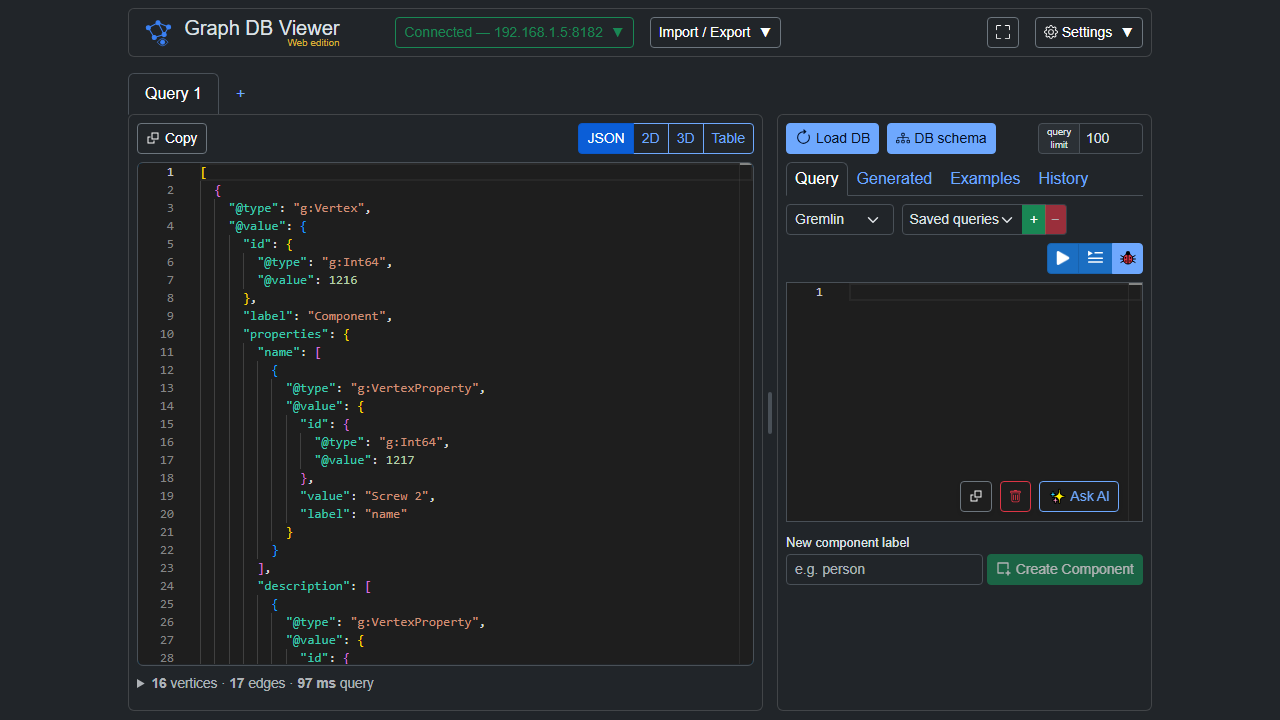The height and width of the screenshot is (720, 1280).
Task: Click the Web edition subtitle
Action: [x=313, y=43]
